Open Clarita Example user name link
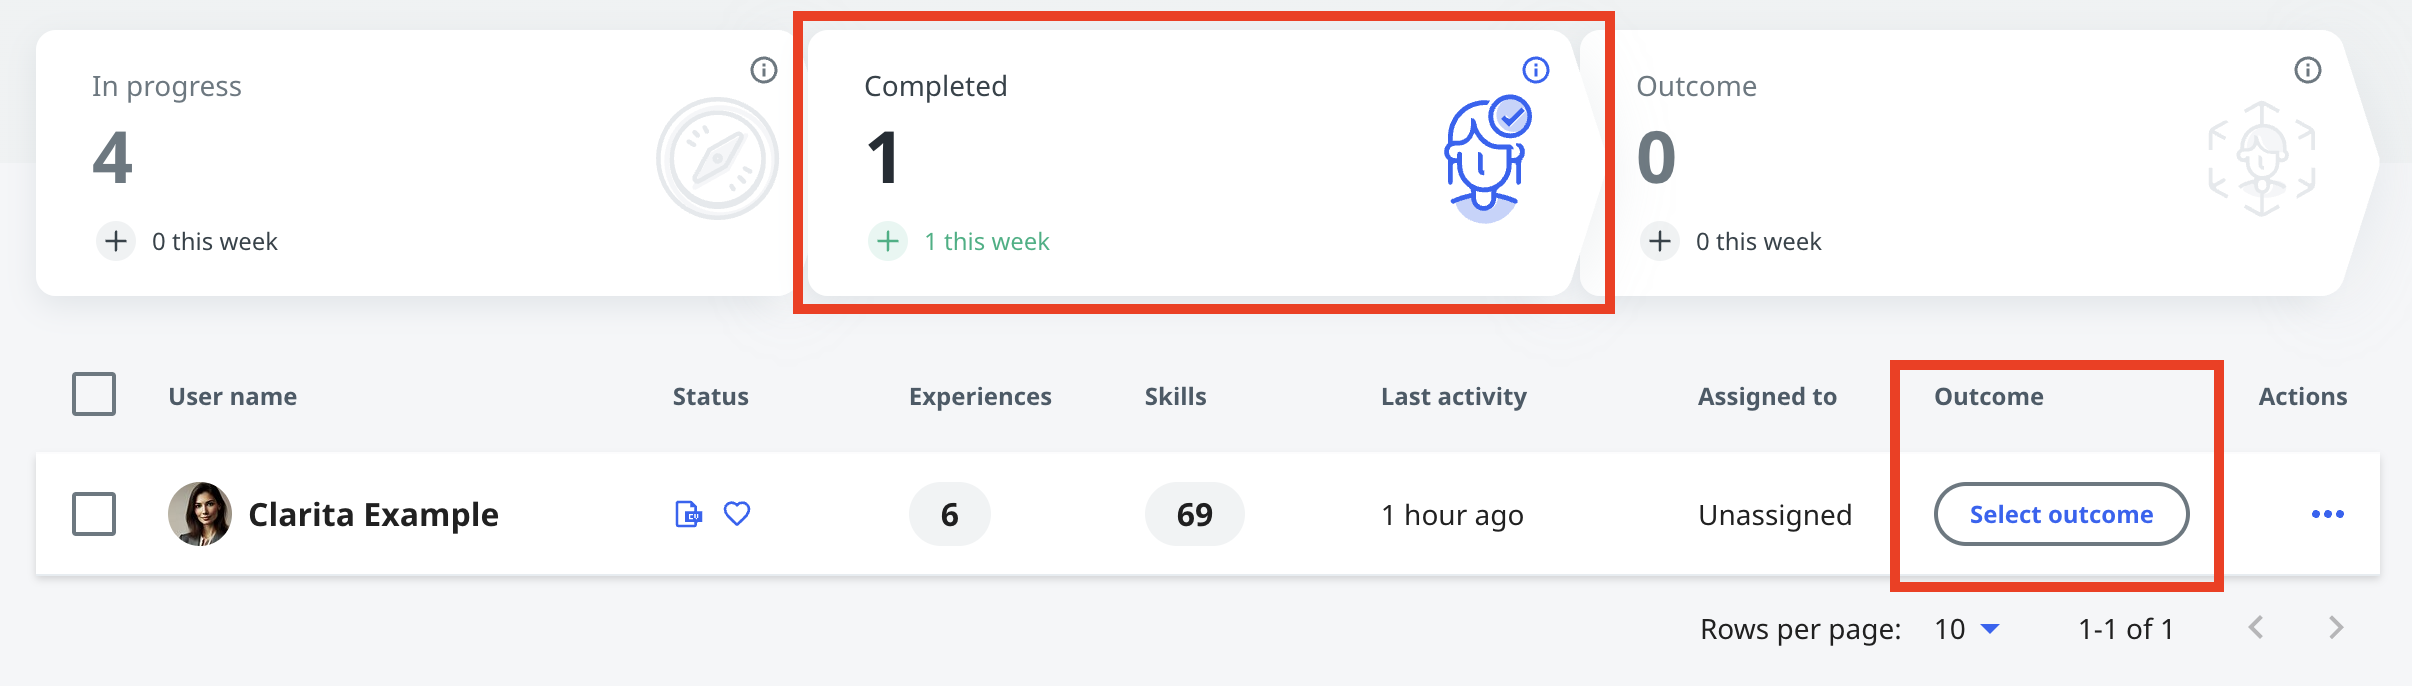 coord(373,514)
